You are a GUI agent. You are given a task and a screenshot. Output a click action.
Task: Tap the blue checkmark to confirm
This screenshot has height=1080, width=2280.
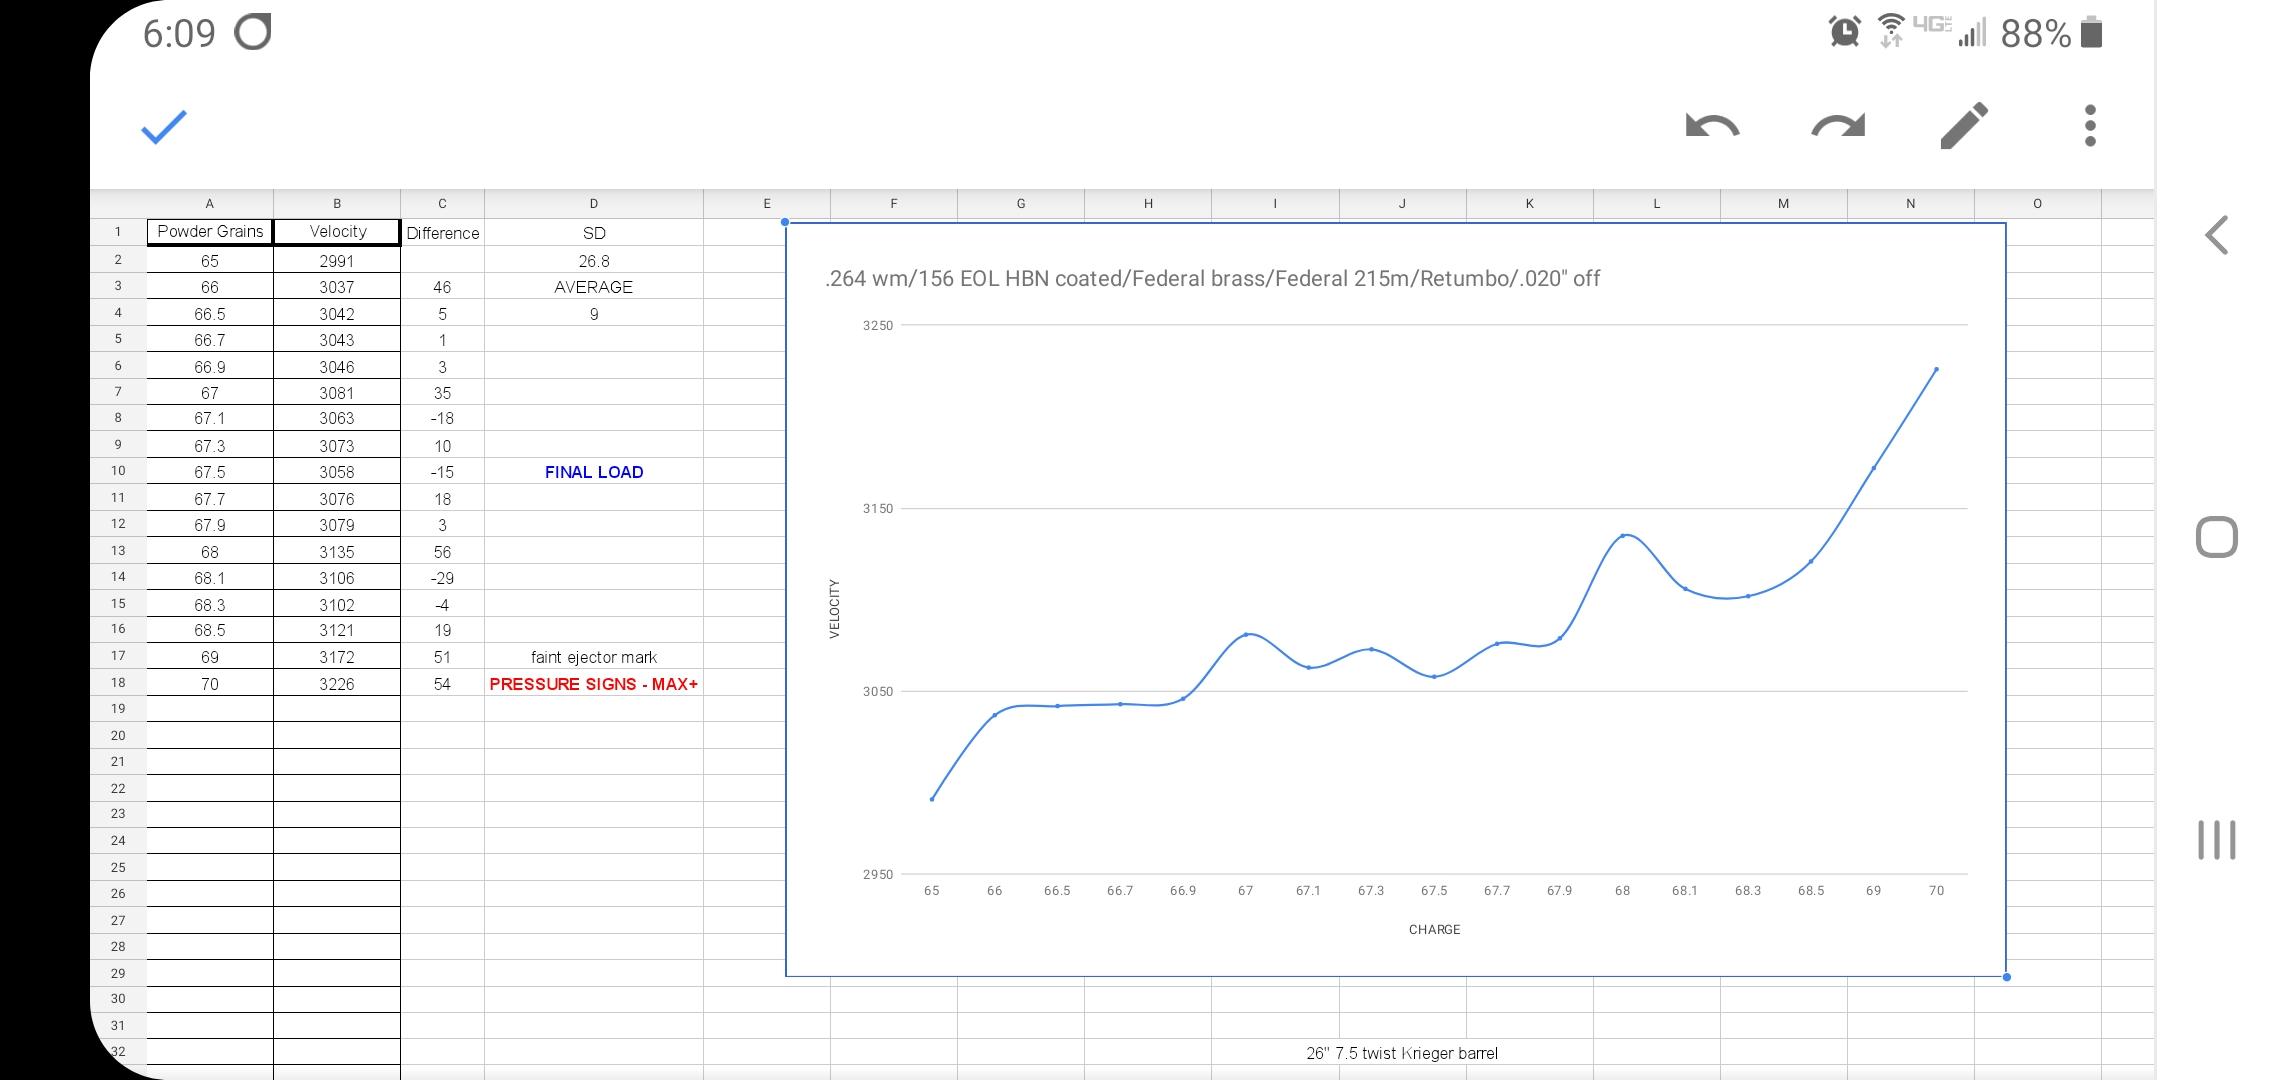164,126
